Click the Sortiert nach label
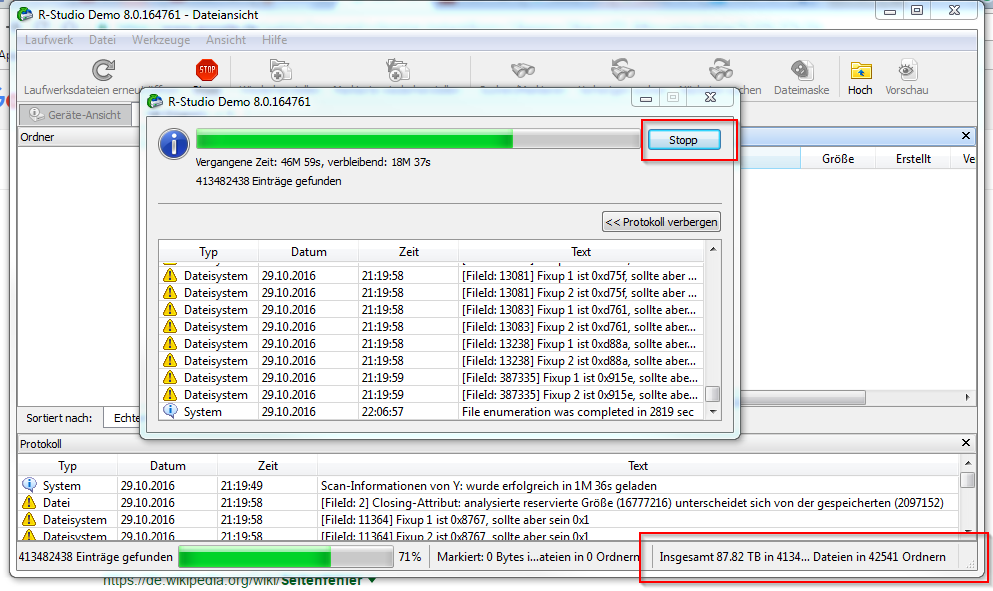This screenshot has width=993, height=591. [x=59, y=418]
